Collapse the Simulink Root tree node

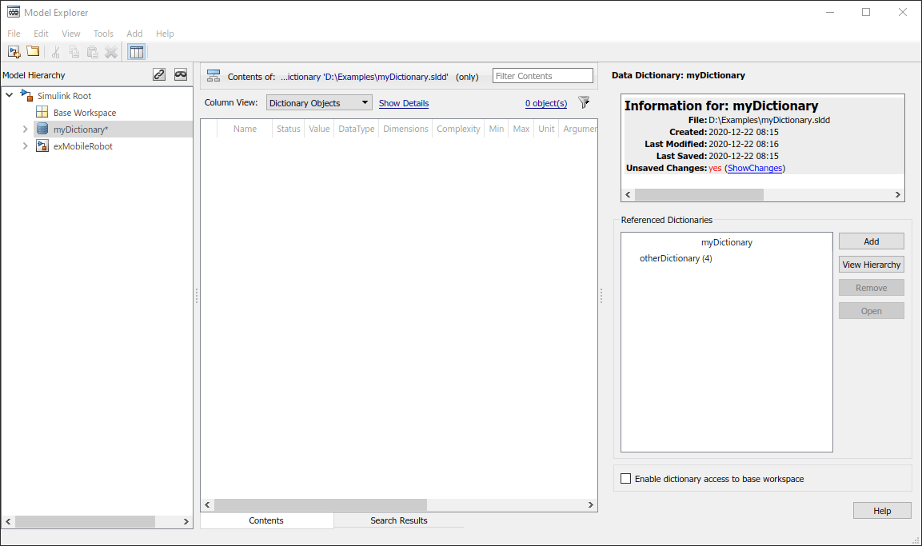9,95
